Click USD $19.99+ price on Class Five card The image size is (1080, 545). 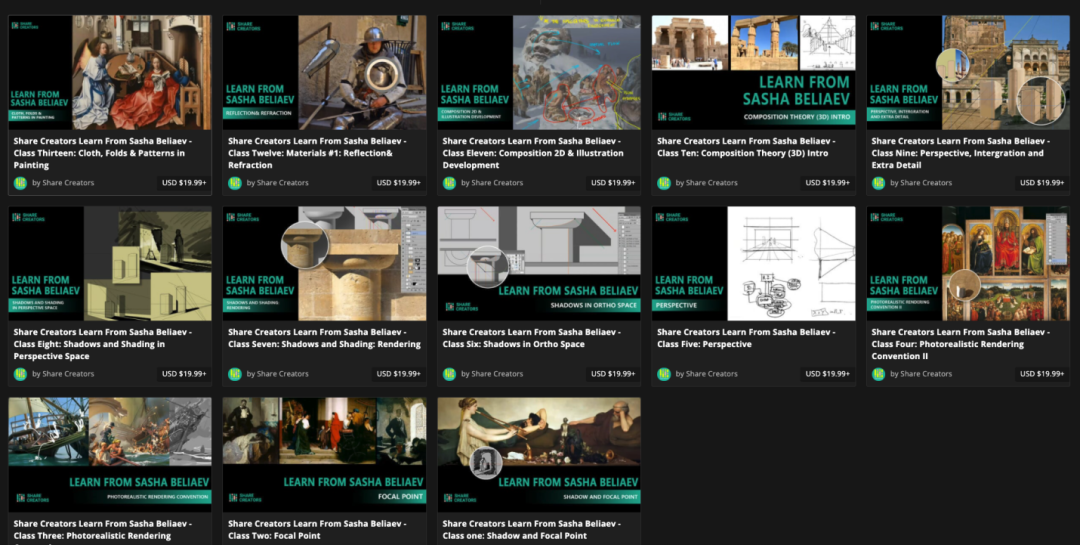point(828,374)
